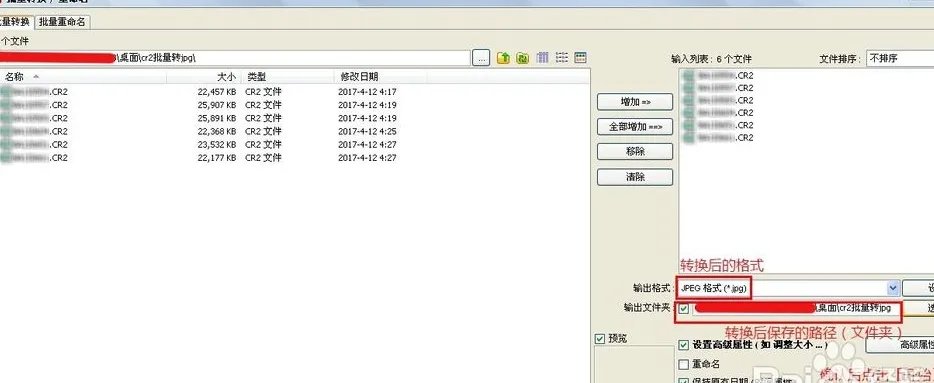The image size is (934, 383).
Task: Switch to the 批量重命名 tab
Action: tap(63, 22)
